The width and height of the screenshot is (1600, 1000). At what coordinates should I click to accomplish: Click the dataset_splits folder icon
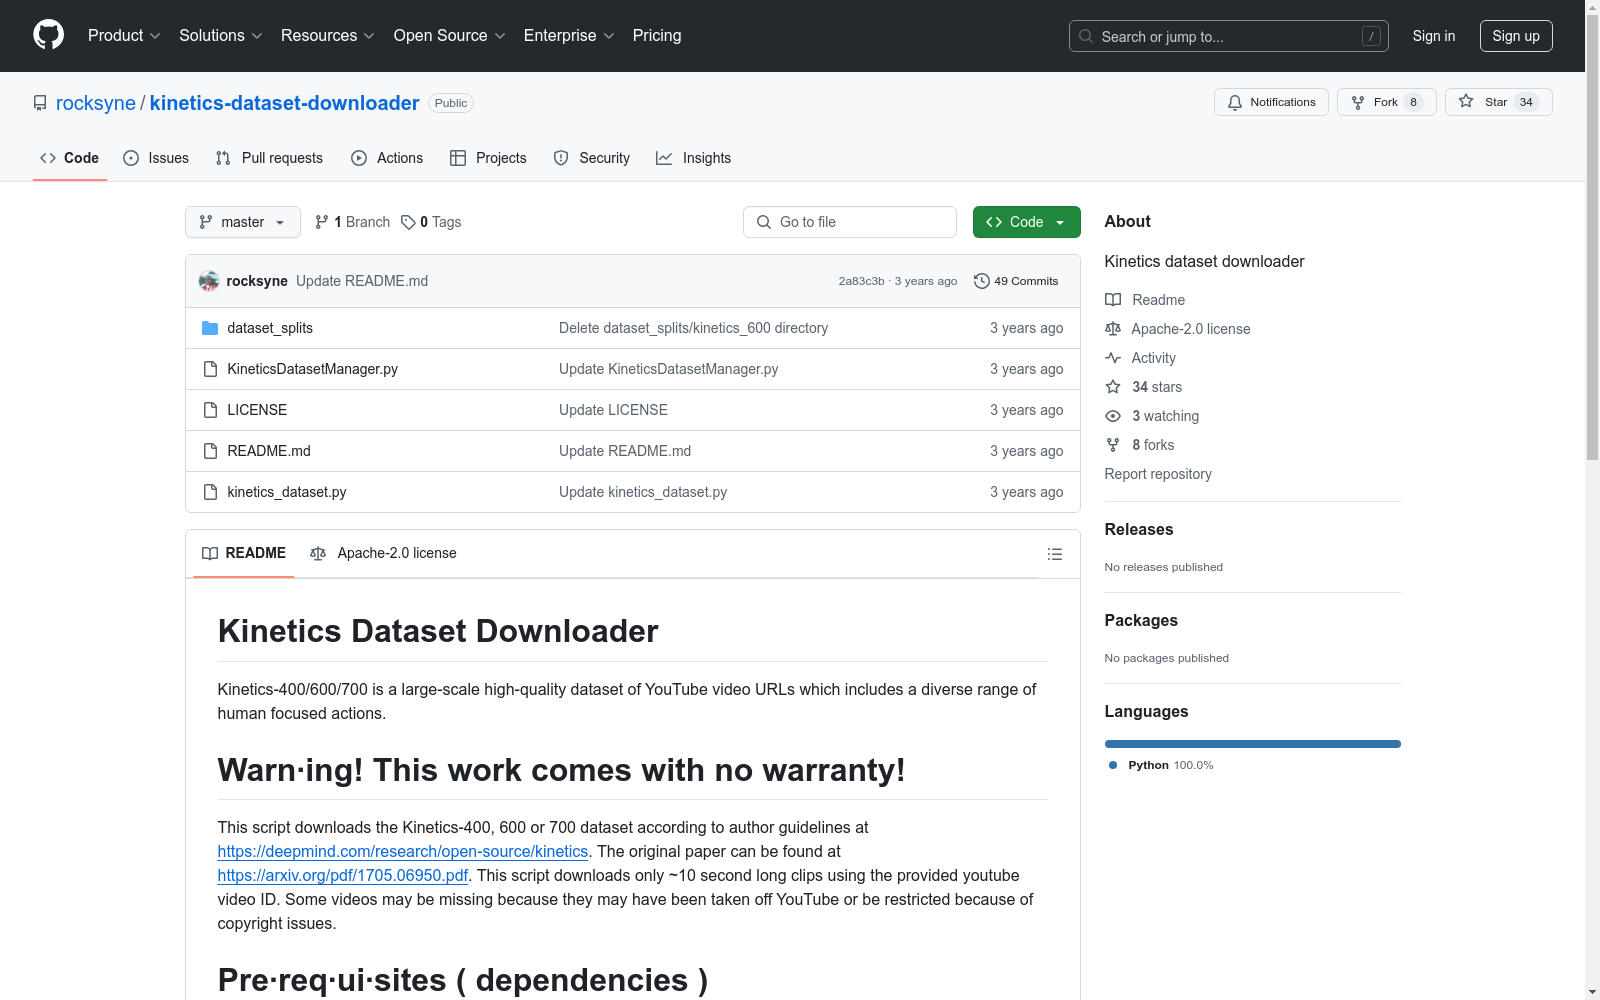(210, 328)
